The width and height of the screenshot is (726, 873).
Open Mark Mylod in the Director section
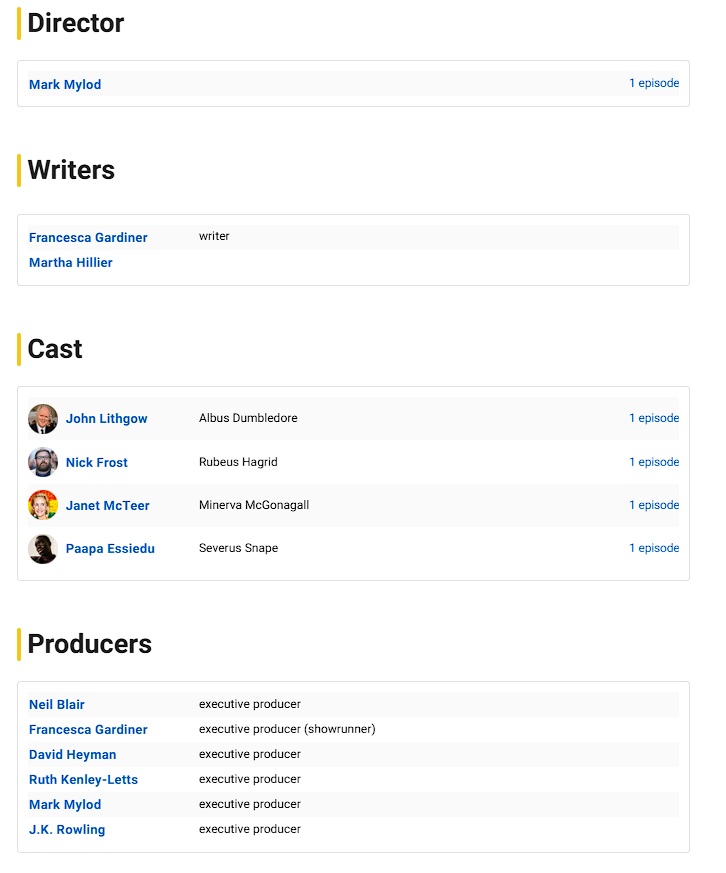pos(65,85)
